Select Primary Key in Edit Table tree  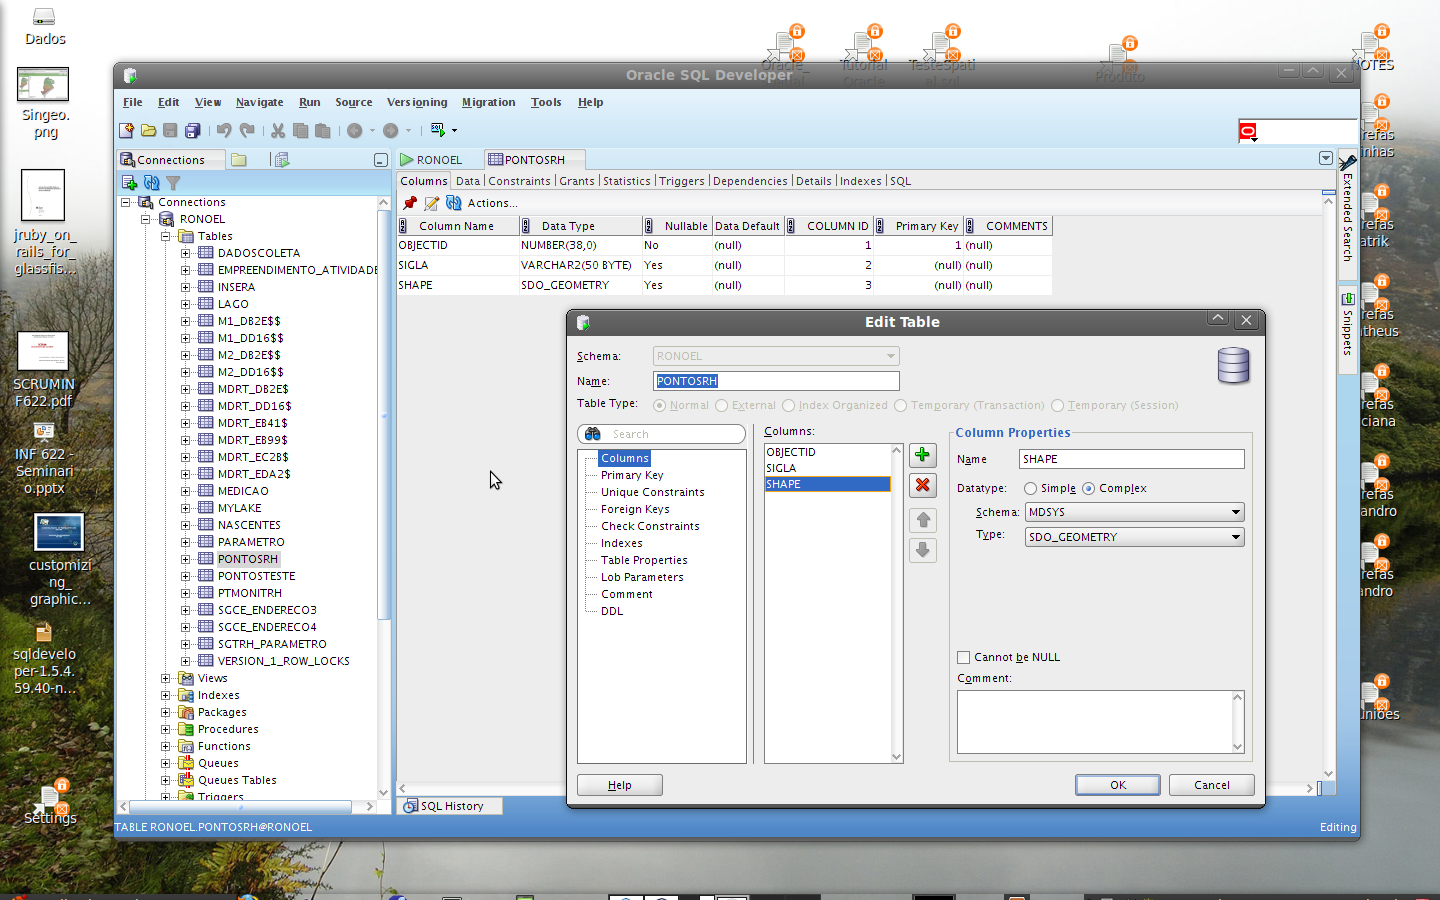click(632, 475)
